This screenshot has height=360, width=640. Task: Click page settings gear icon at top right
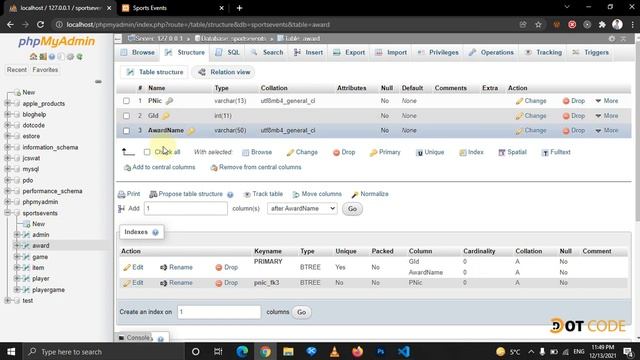(x=611, y=38)
